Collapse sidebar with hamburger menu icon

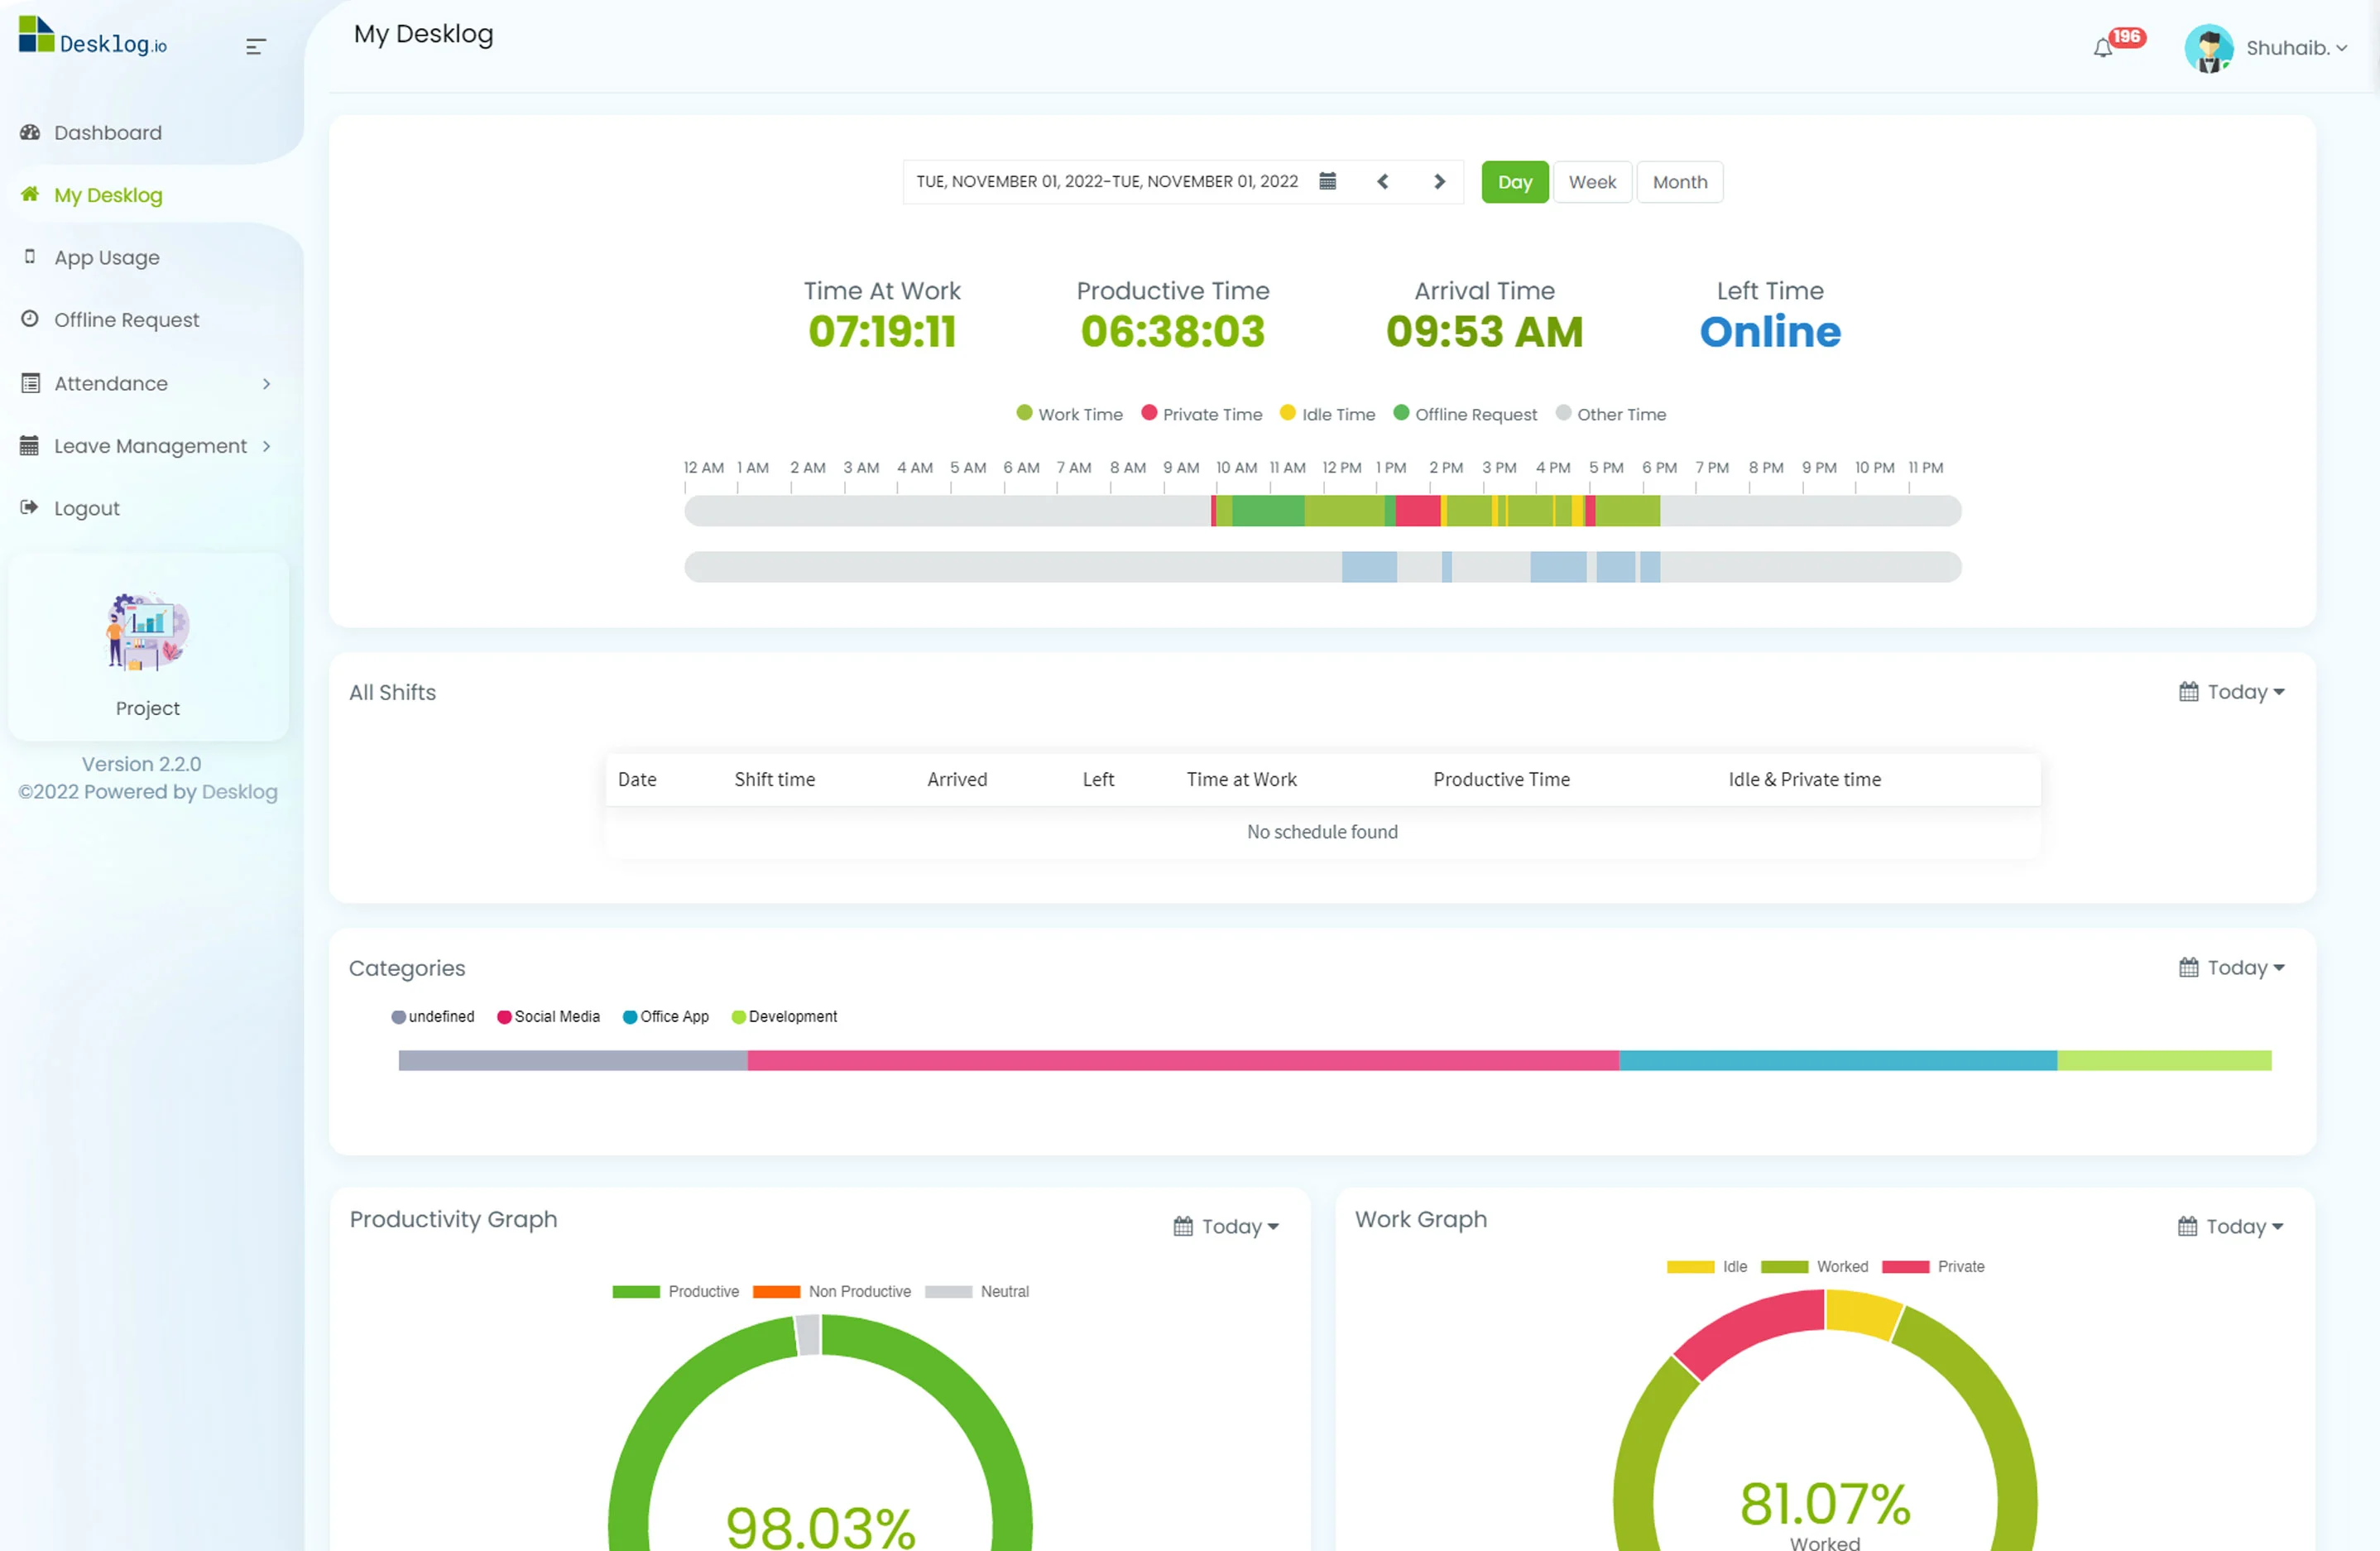coord(255,46)
